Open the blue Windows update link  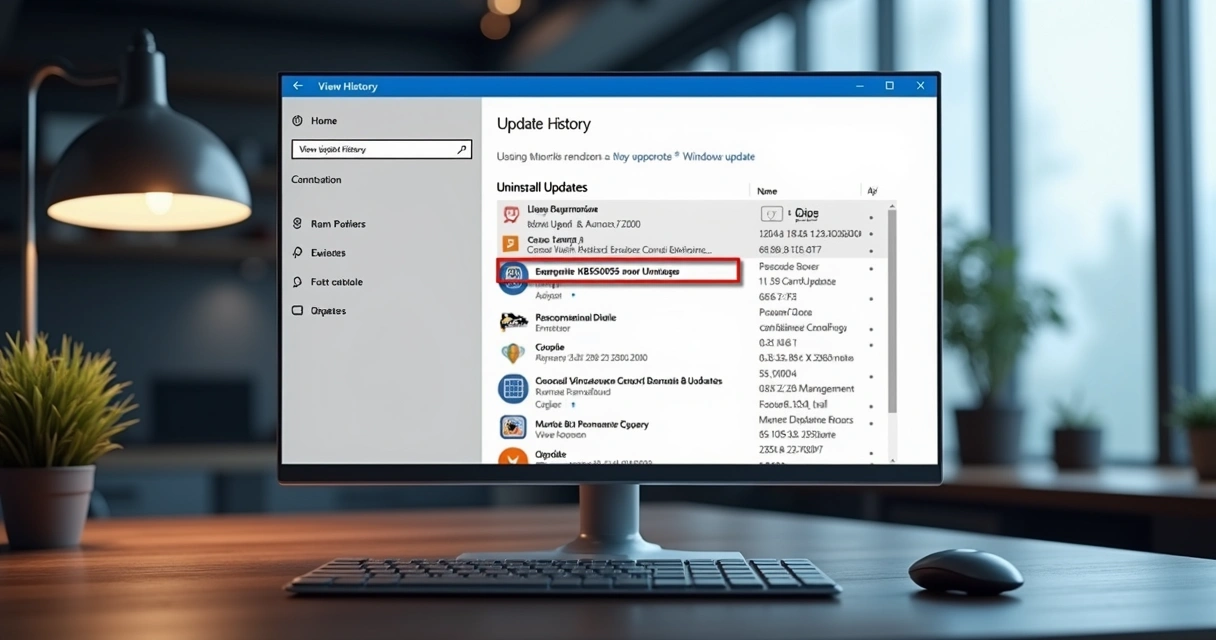[717, 157]
